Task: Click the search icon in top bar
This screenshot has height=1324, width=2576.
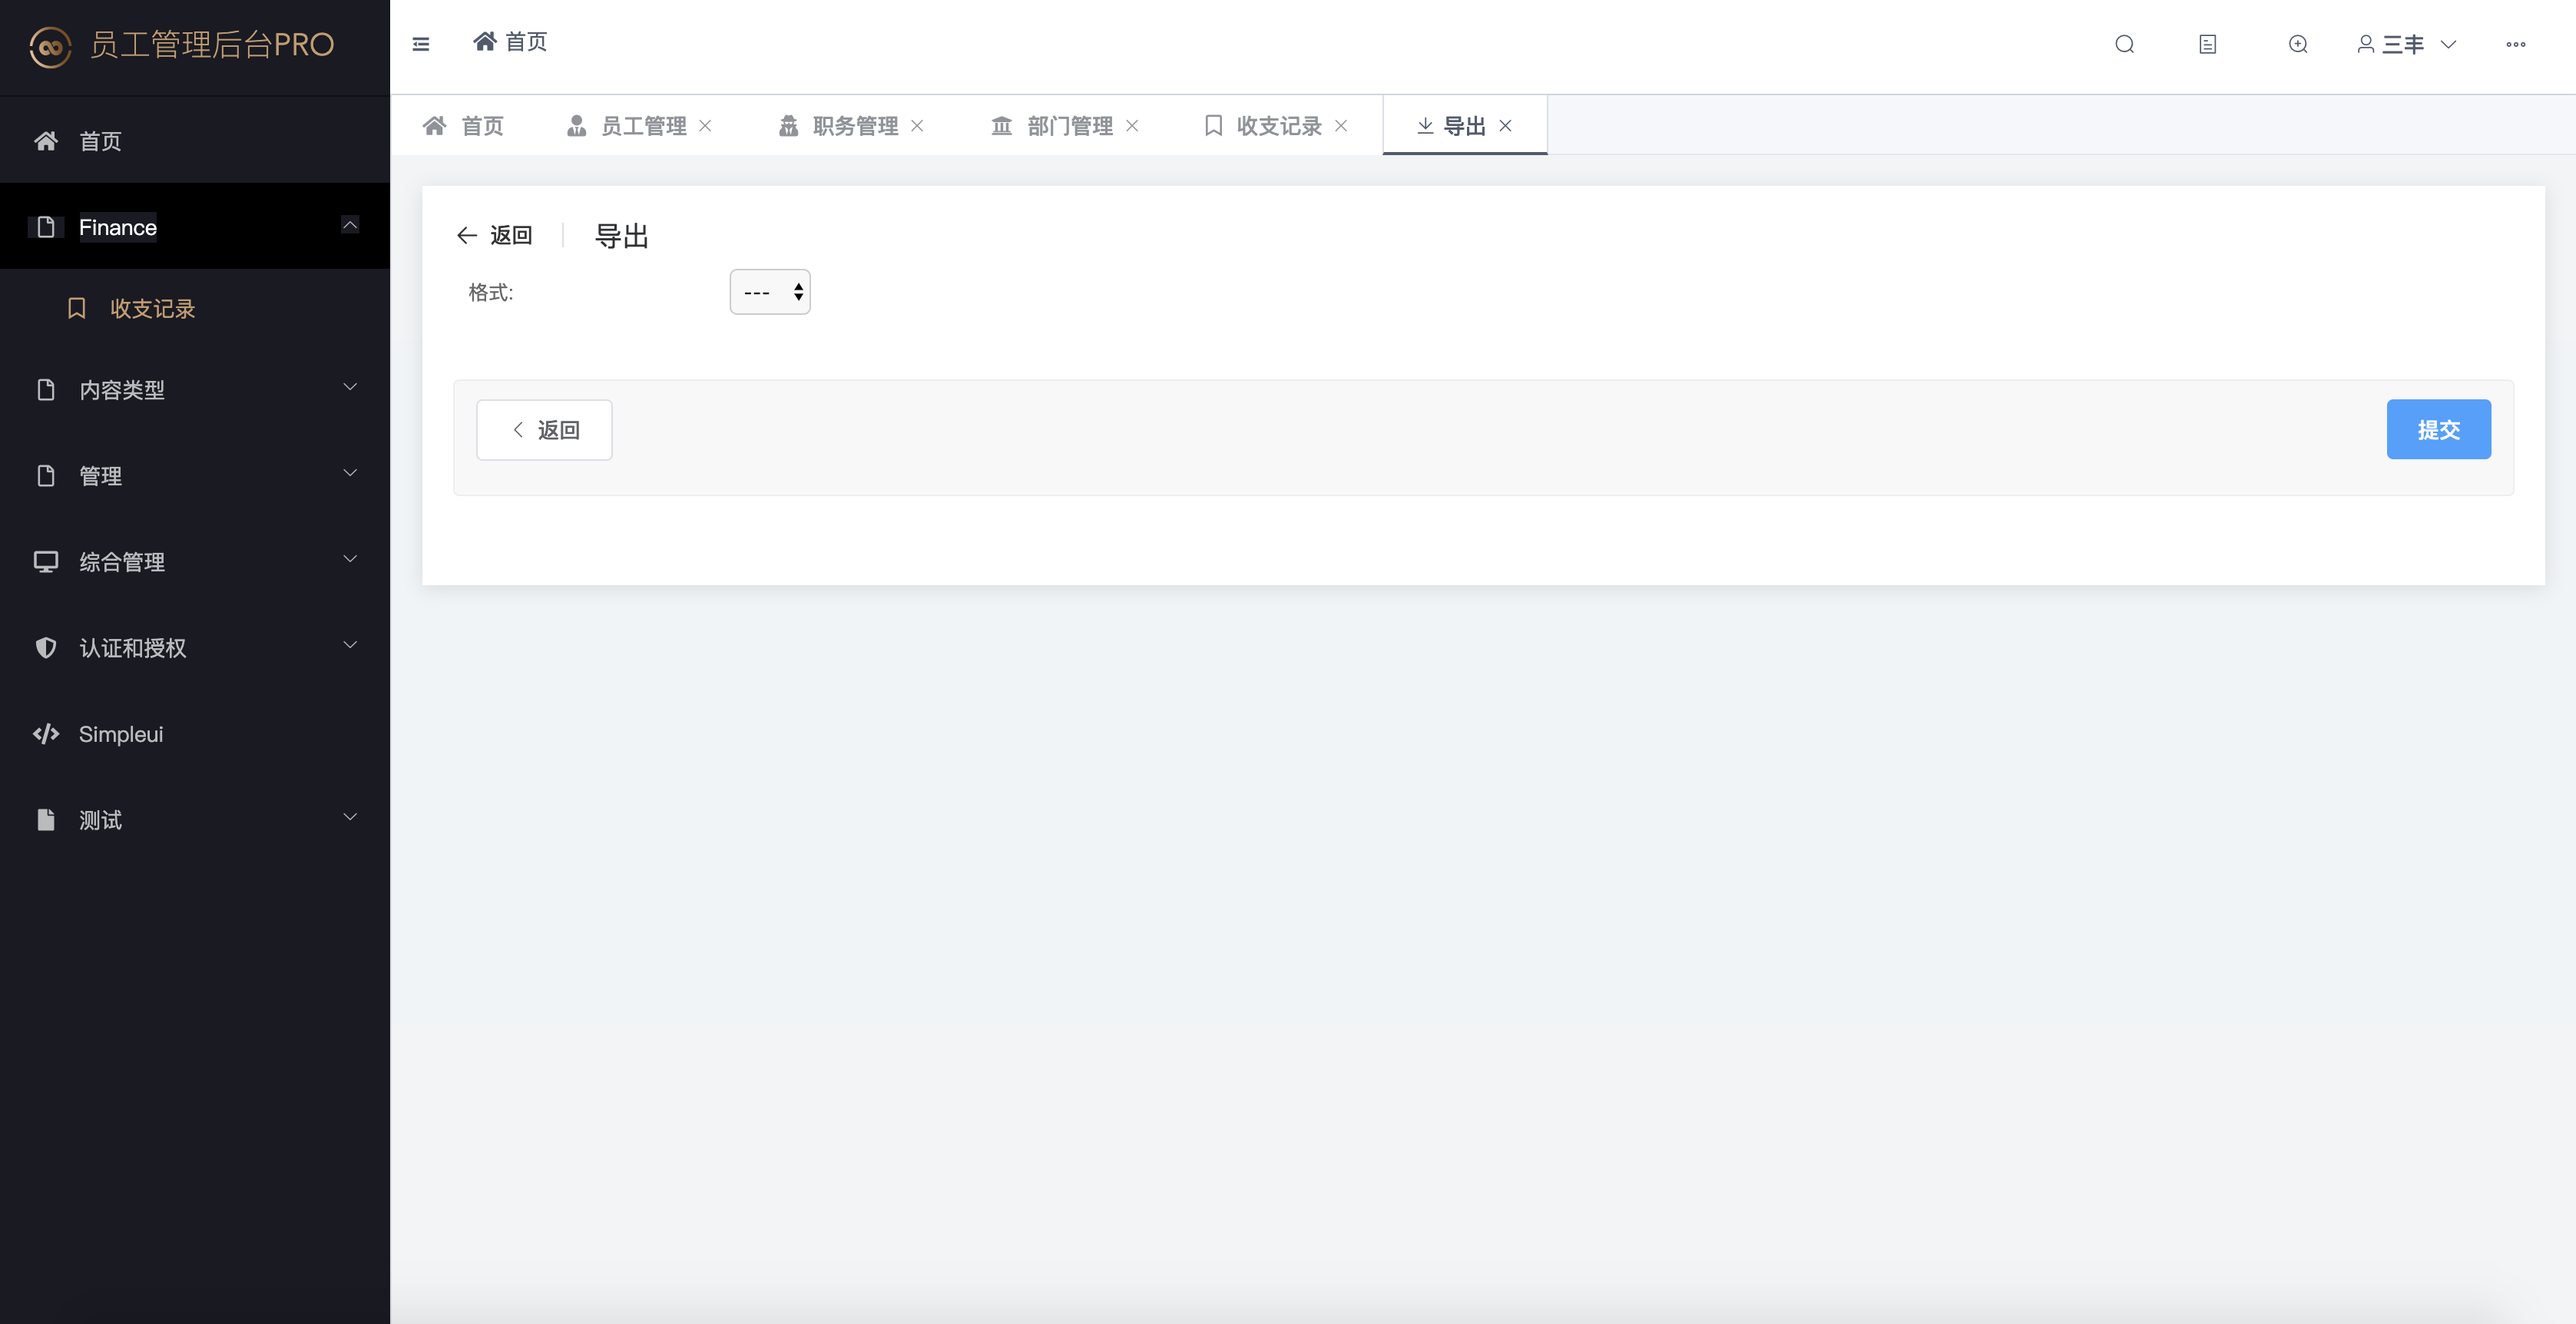Action: point(2124,44)
